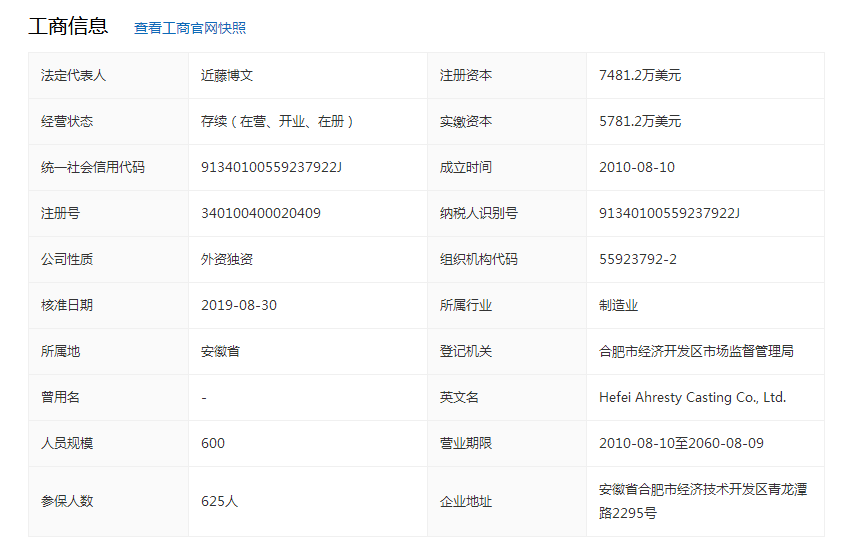Click registration number 340100400020409

[x=260, y=213]
